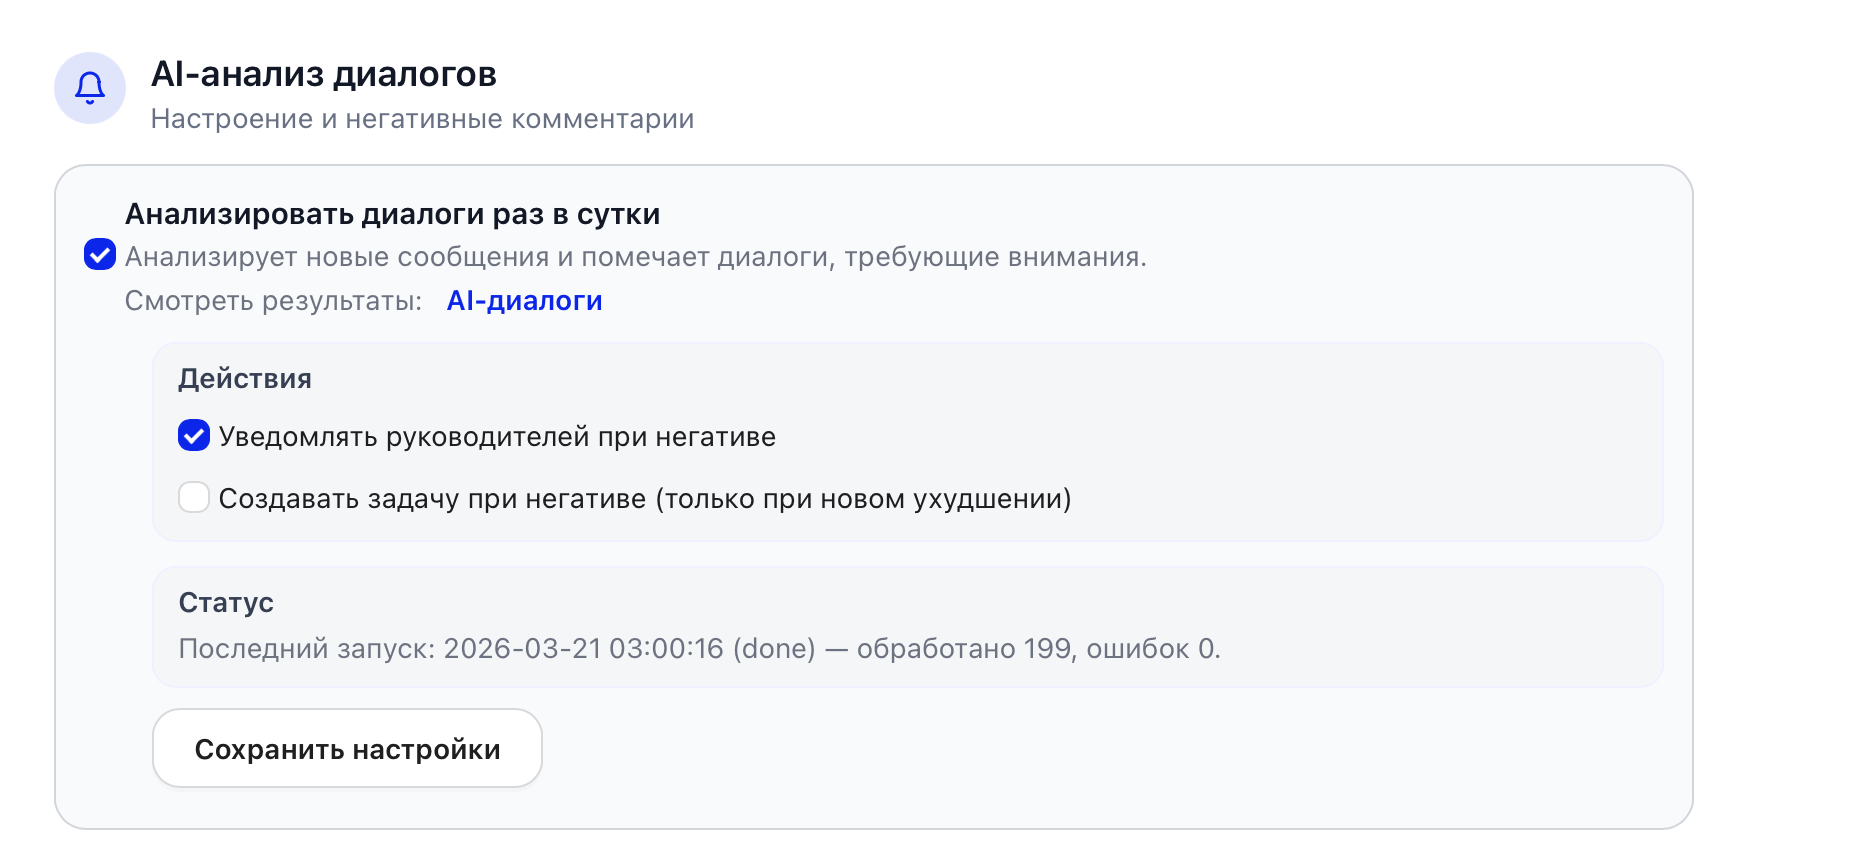Click the Статус section heading
The width and height of the screenshot is (1854, 868).
226,603
